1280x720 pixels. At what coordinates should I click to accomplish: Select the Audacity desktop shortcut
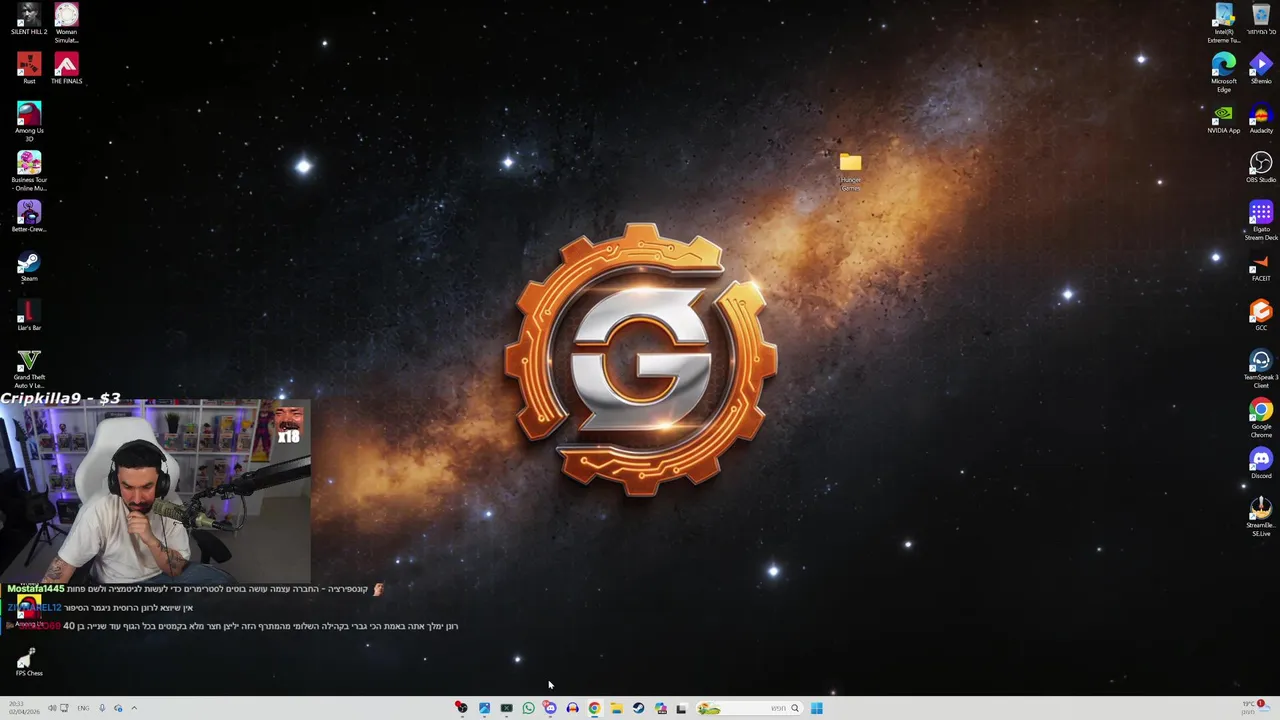point(1261,118)
